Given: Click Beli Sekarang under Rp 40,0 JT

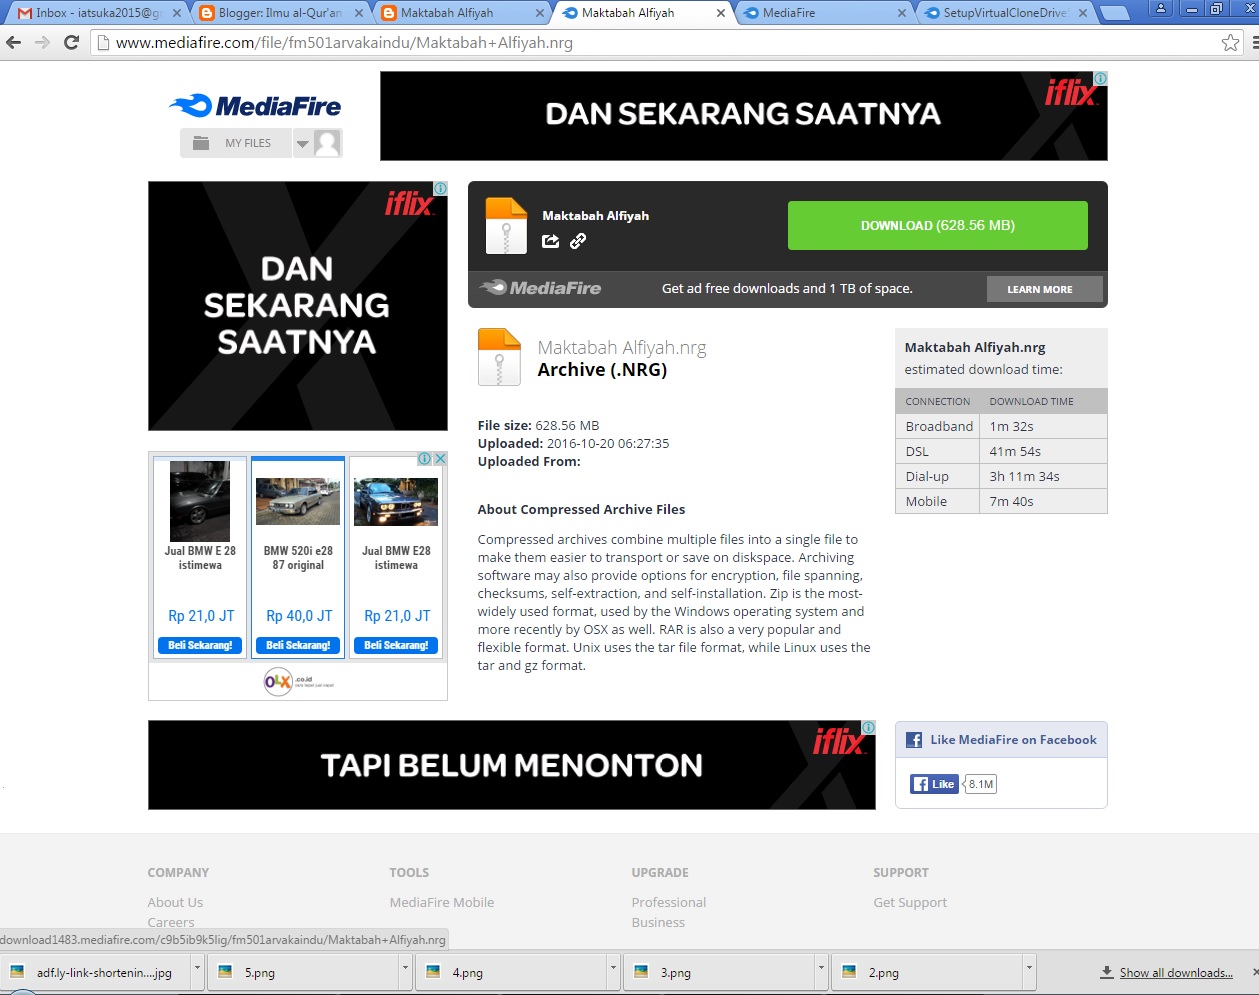Looking at the screenshot, I should [x=298, y=645].
